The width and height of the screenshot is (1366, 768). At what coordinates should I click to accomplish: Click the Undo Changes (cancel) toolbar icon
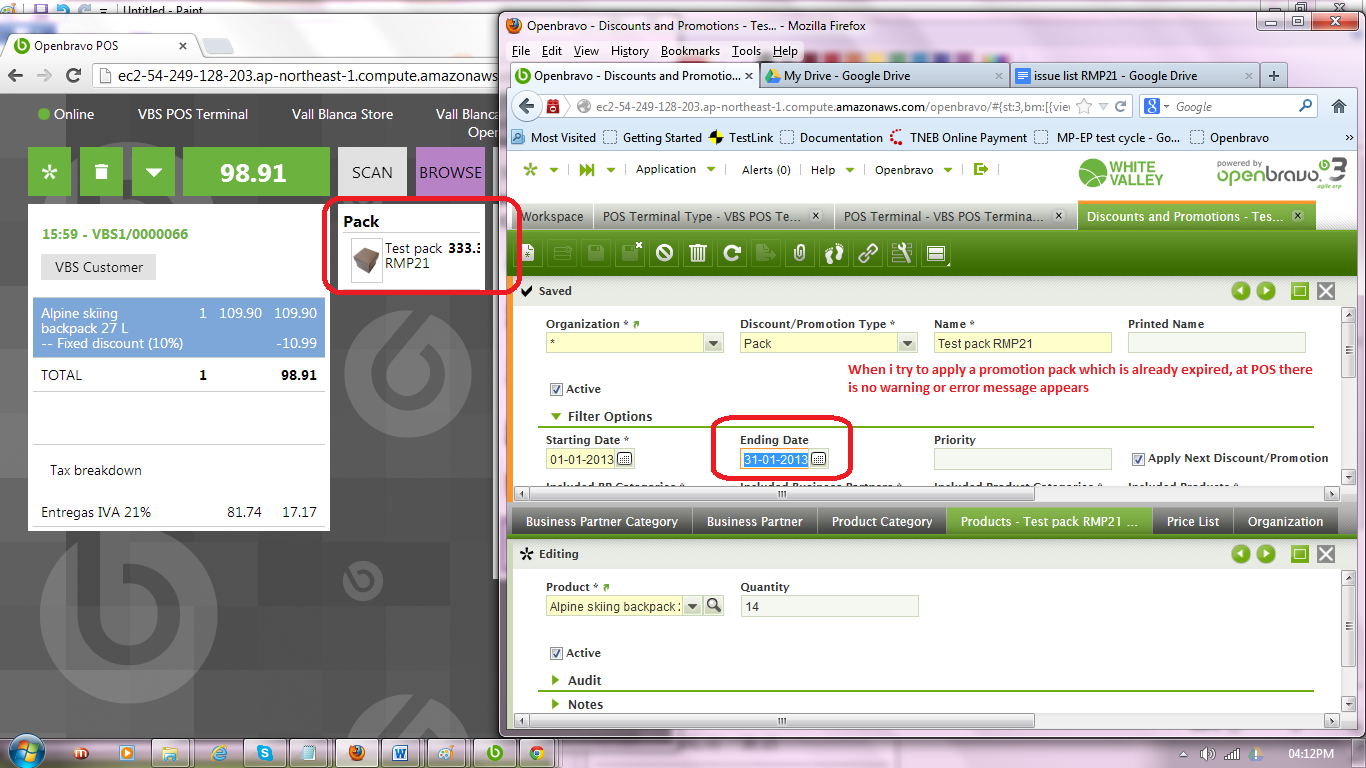pos(664,254)
